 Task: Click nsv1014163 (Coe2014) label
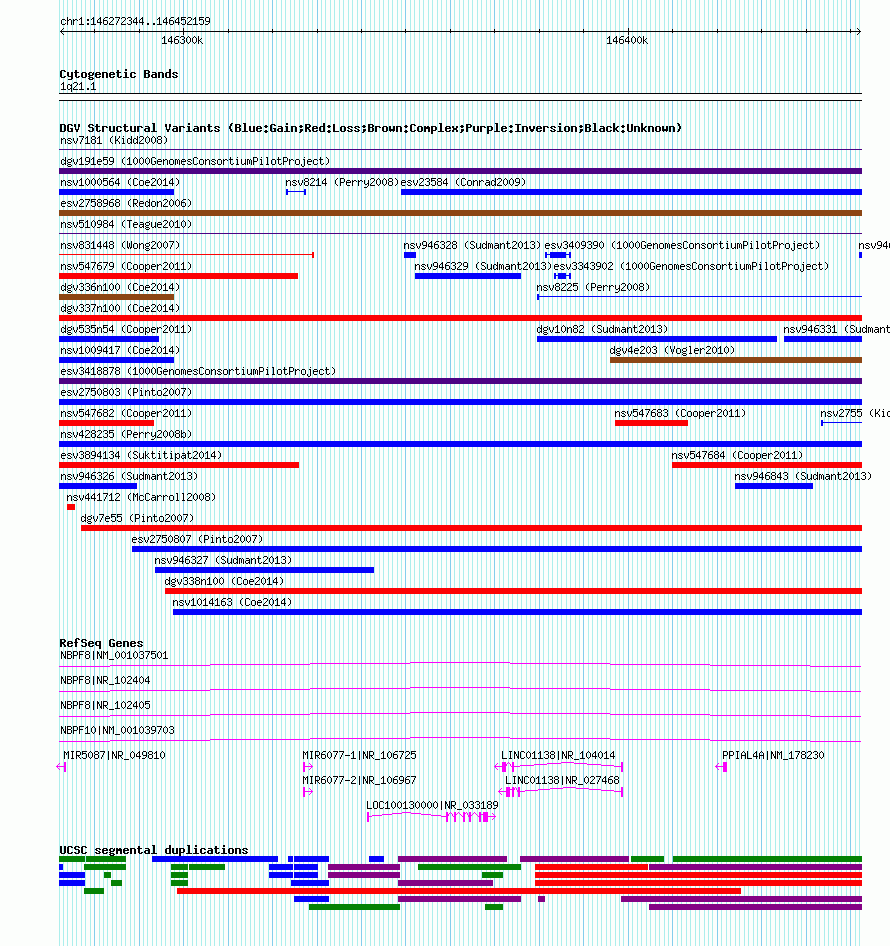pos(232,603)
